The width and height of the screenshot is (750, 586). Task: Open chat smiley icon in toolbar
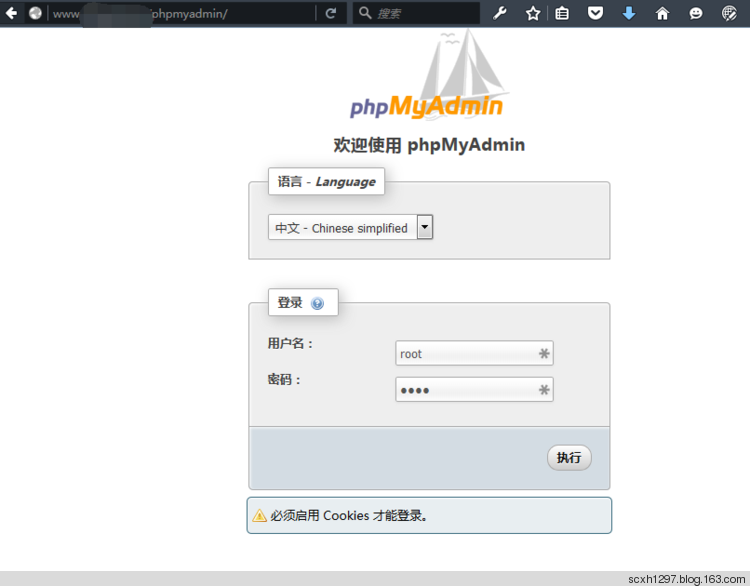tap(696, 13)
